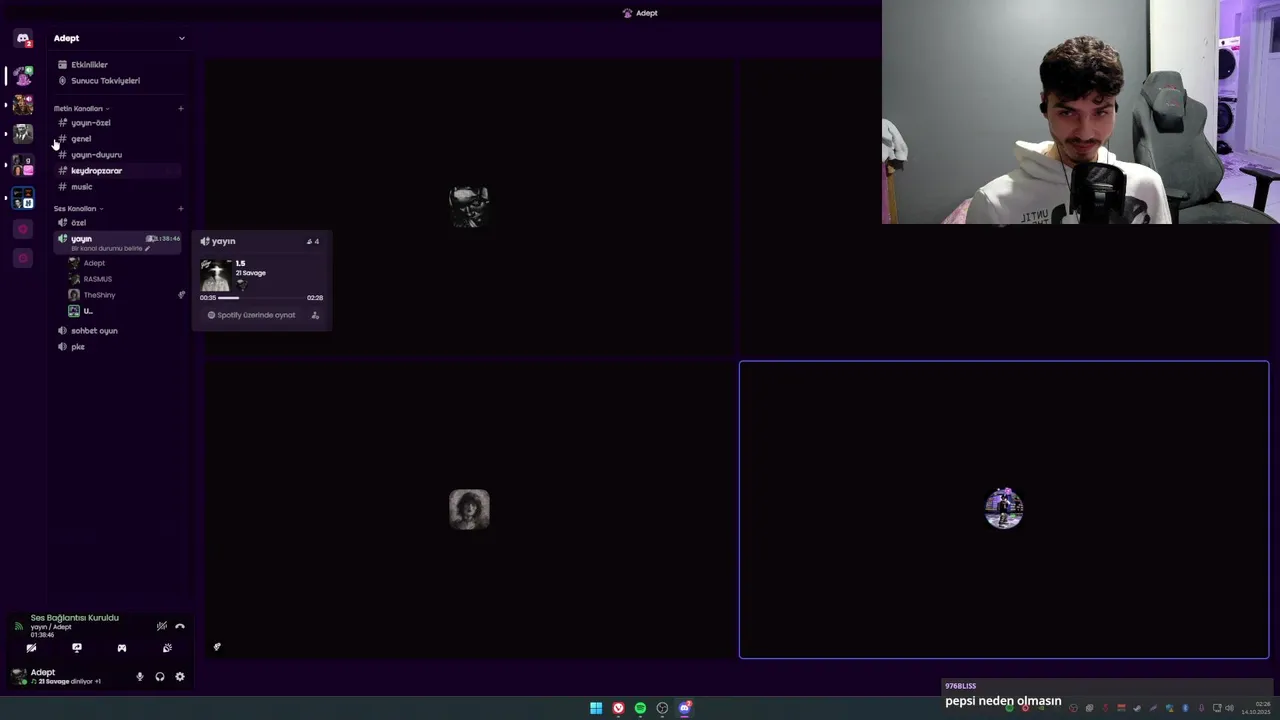This screenshot has width=1280, height=720.
Task: Open Discord direct messages home icon
Action: tap(23, 39)
